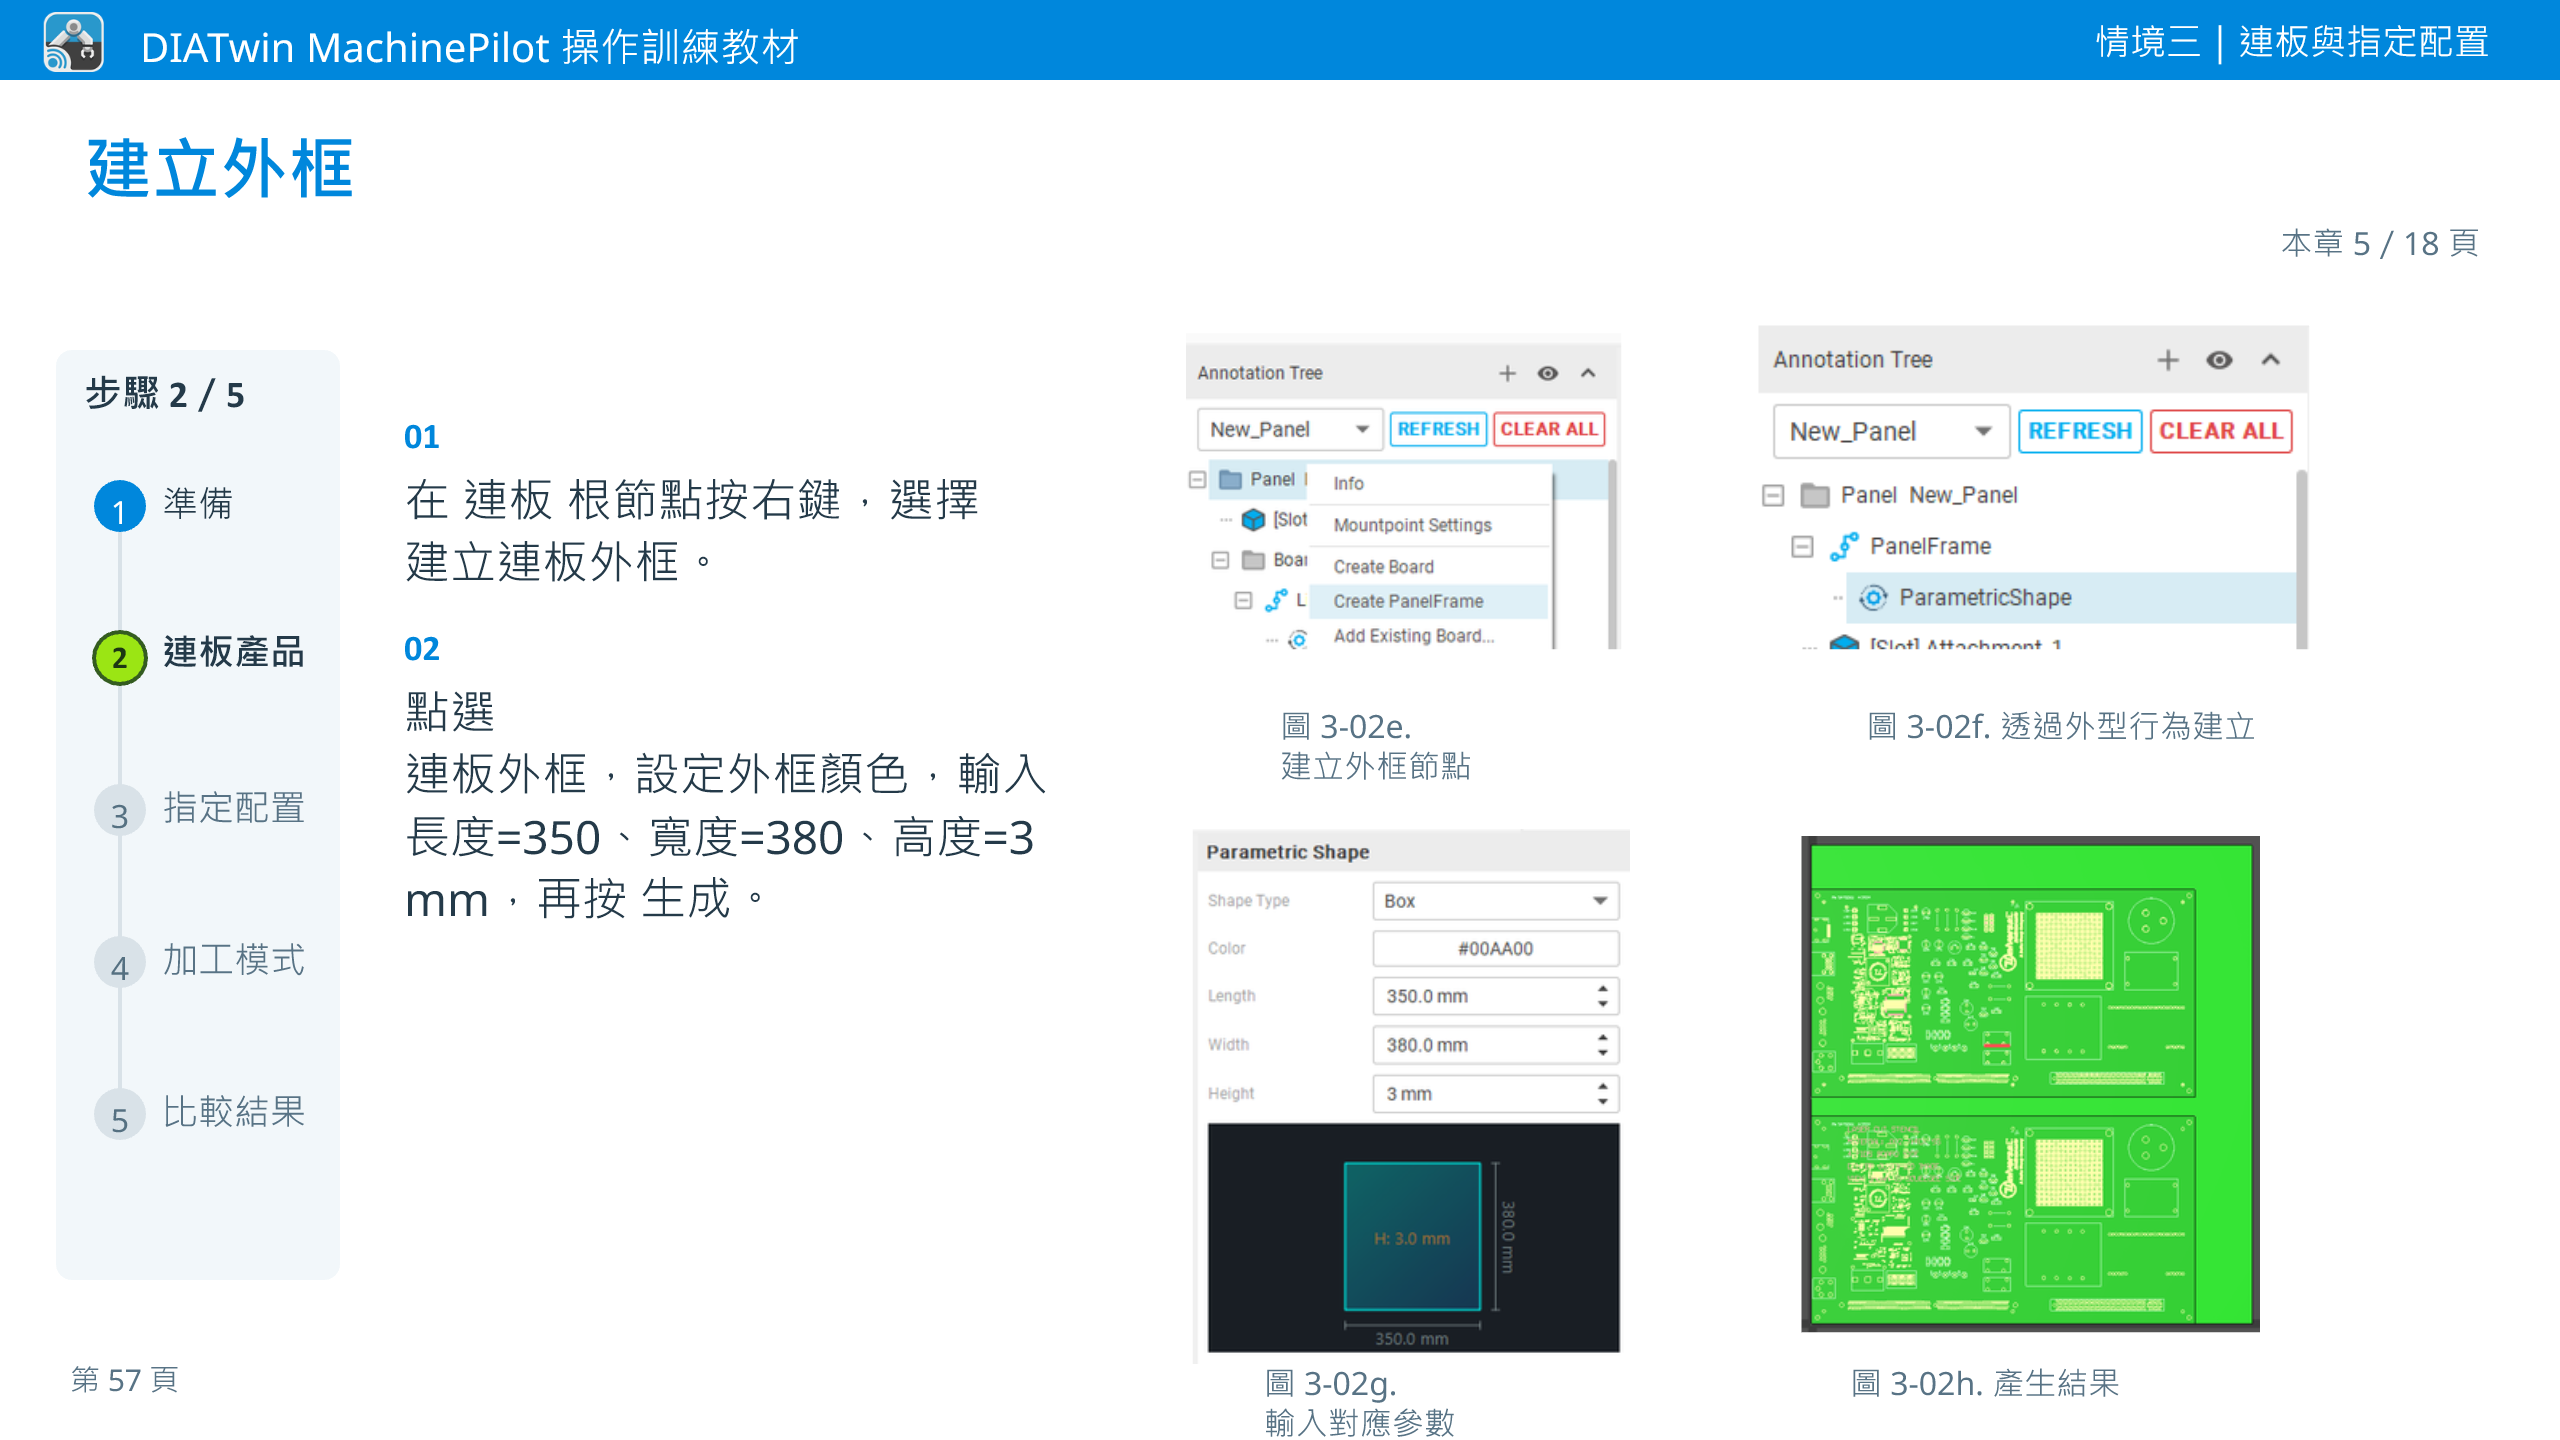Increase Height with the up spinner arrow
Image resolution: width=2560 pixels, height=1440 pixels.
click(x=1603, y=1086)
